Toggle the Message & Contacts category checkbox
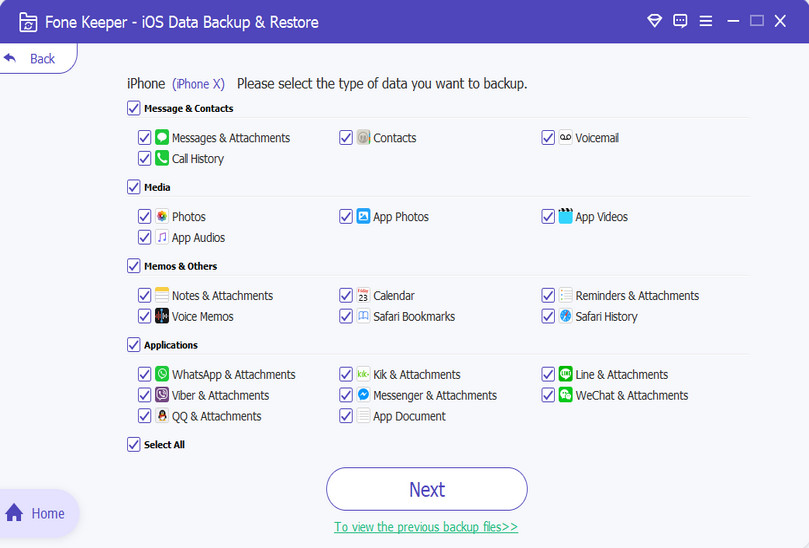 [x=134, y=108]
